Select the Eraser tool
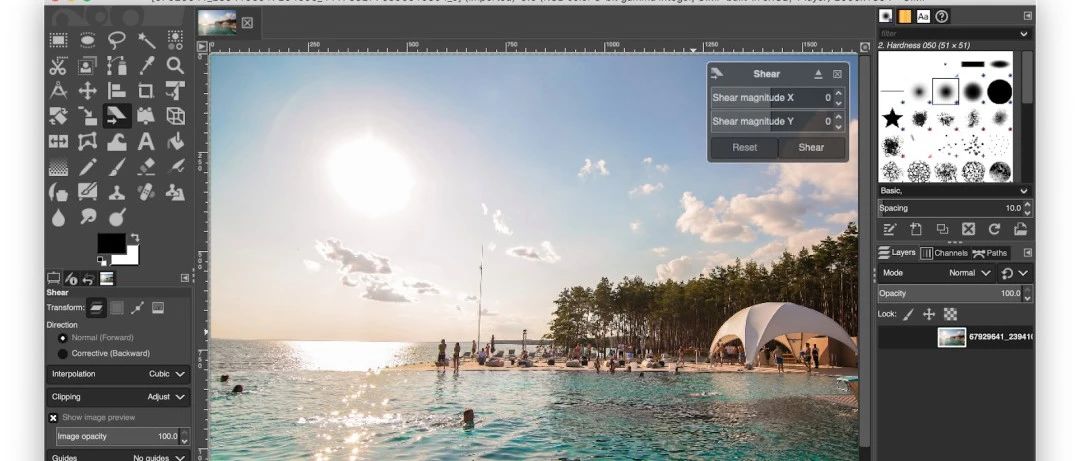Image resolution: width=1080 pixels, height=461 pixels. 146,167
